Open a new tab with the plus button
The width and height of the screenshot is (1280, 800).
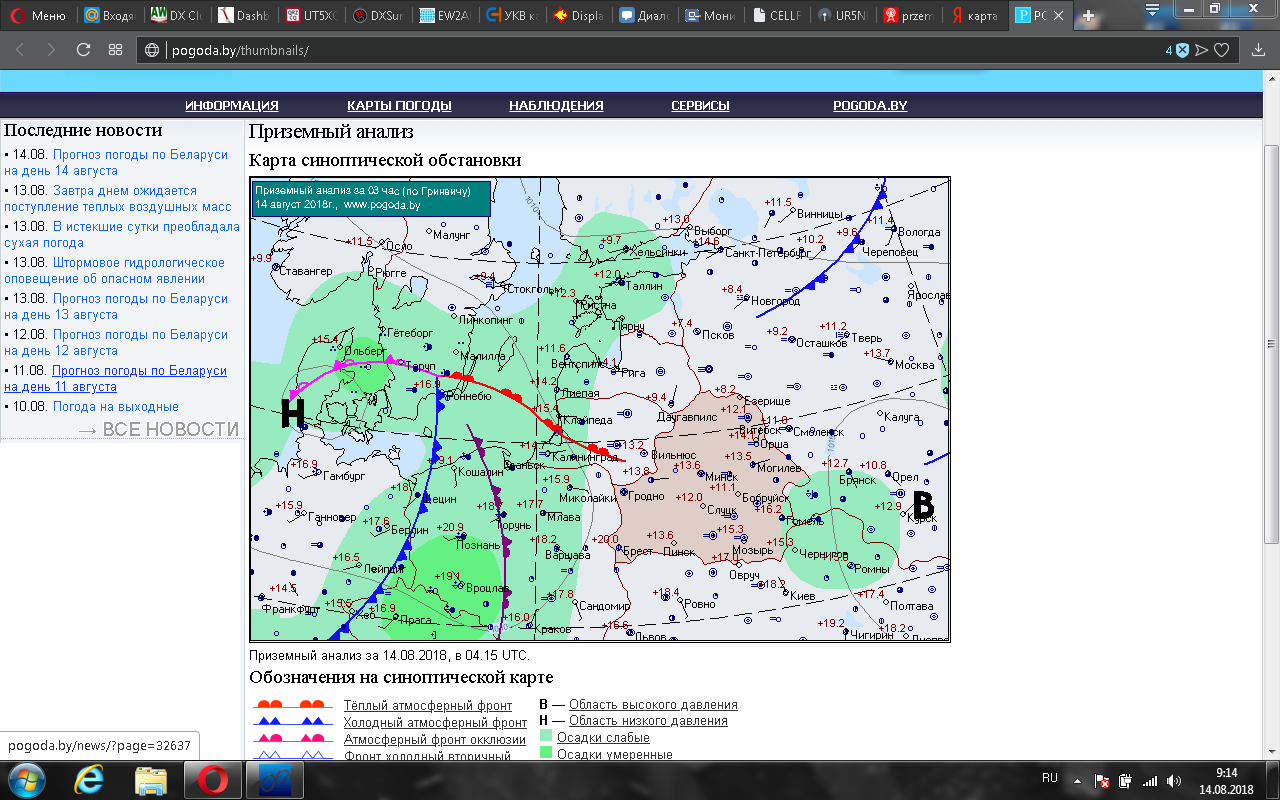pos(1089,16)
